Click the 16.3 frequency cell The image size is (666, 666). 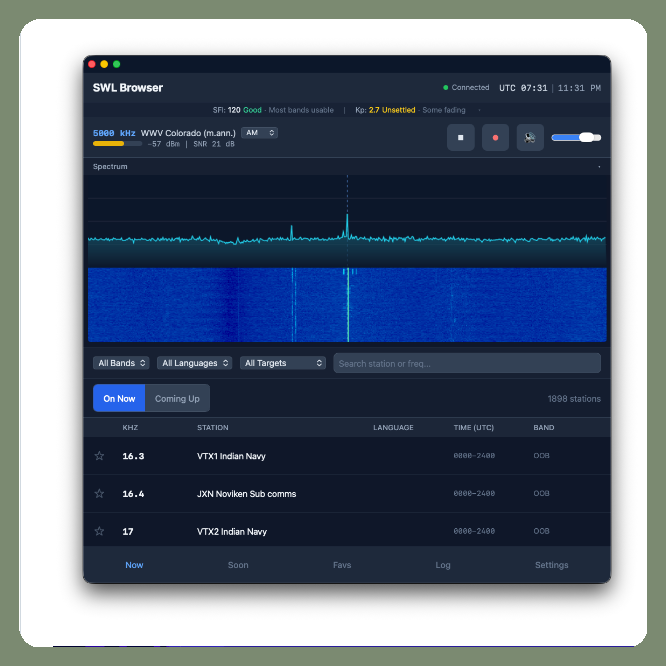click(133, 456)
